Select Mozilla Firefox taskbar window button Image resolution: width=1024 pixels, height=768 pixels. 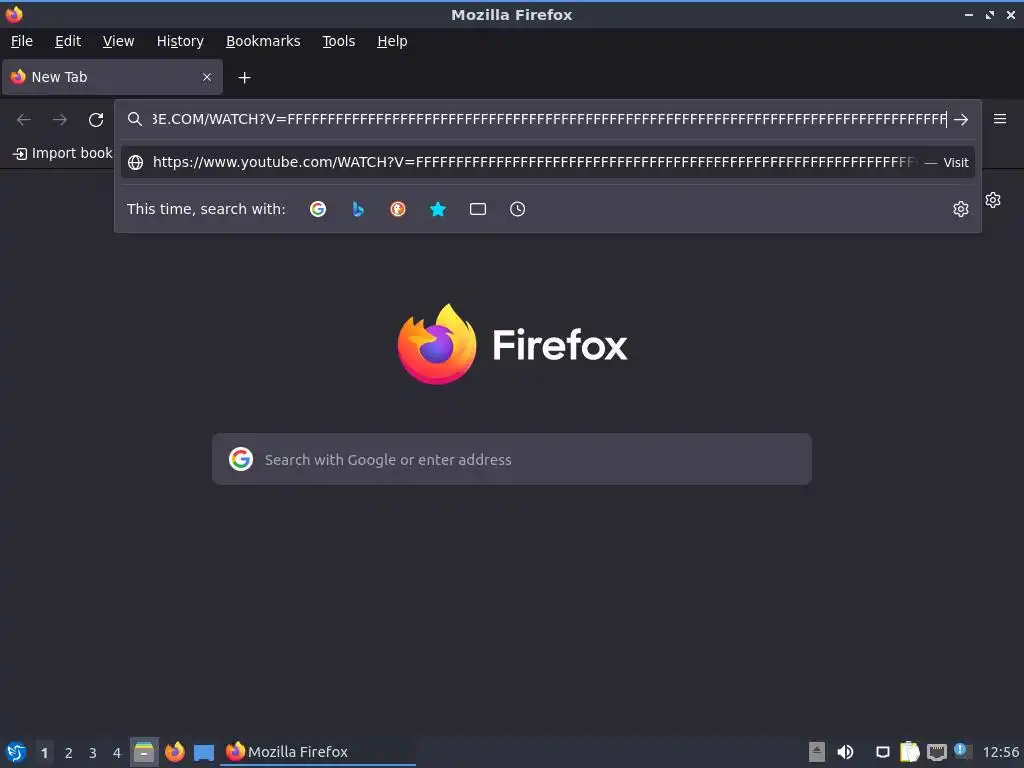(x=318, y=752)
